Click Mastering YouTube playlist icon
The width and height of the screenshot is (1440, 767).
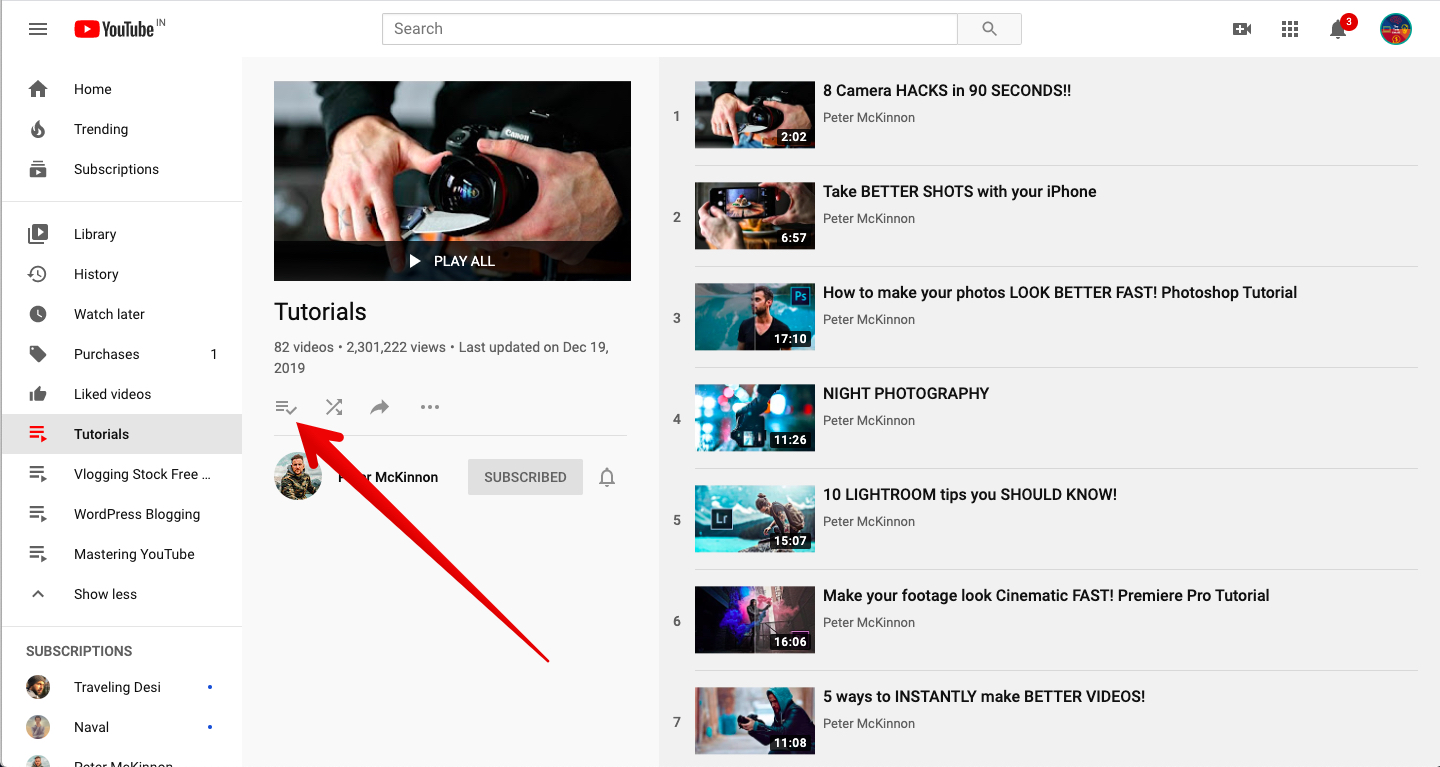coord(38,554)
